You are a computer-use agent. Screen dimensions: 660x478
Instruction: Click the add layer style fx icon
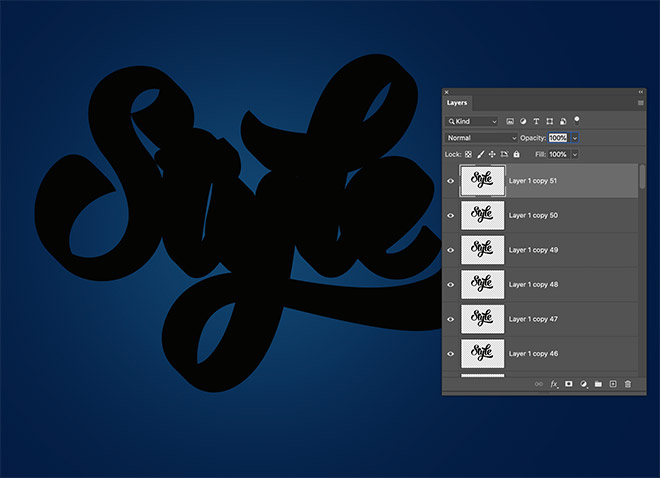click(x=554, y=384)
